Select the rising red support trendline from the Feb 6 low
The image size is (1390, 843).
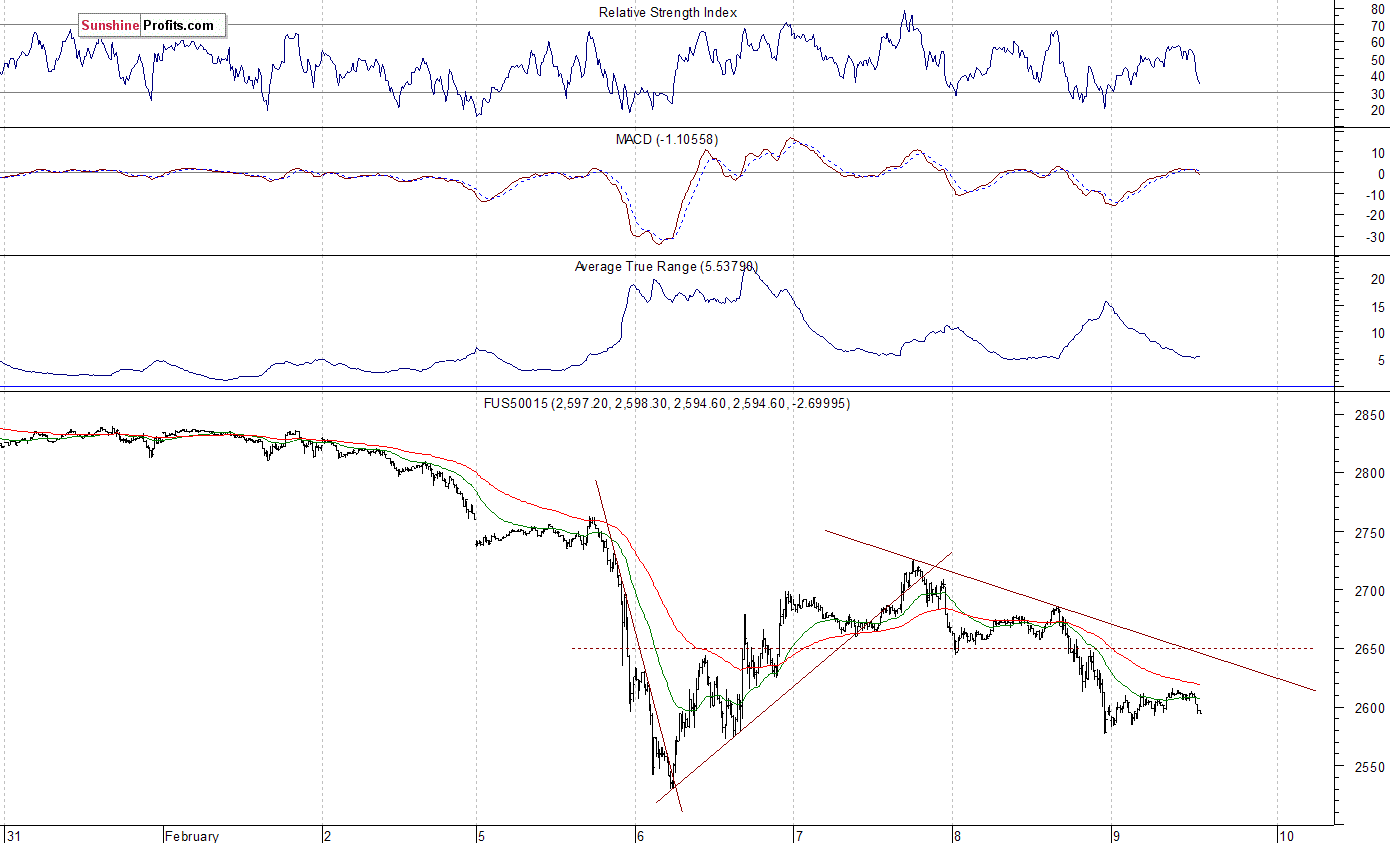point(804,677)
